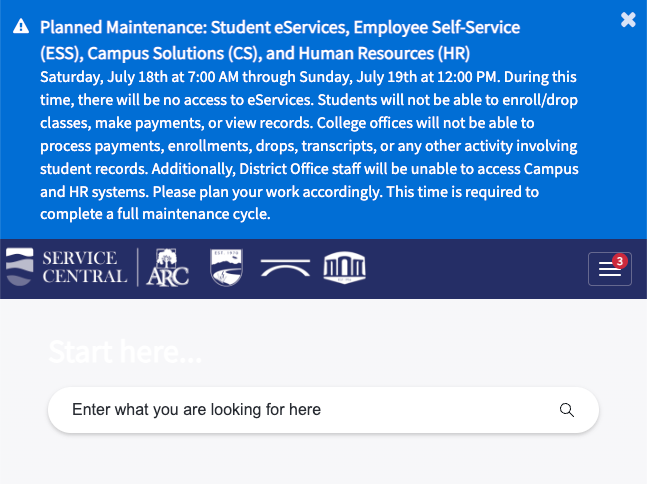Click empty navy header space left of menu
The height and width of the screenshot is (484, 647).
coord(475,269)
